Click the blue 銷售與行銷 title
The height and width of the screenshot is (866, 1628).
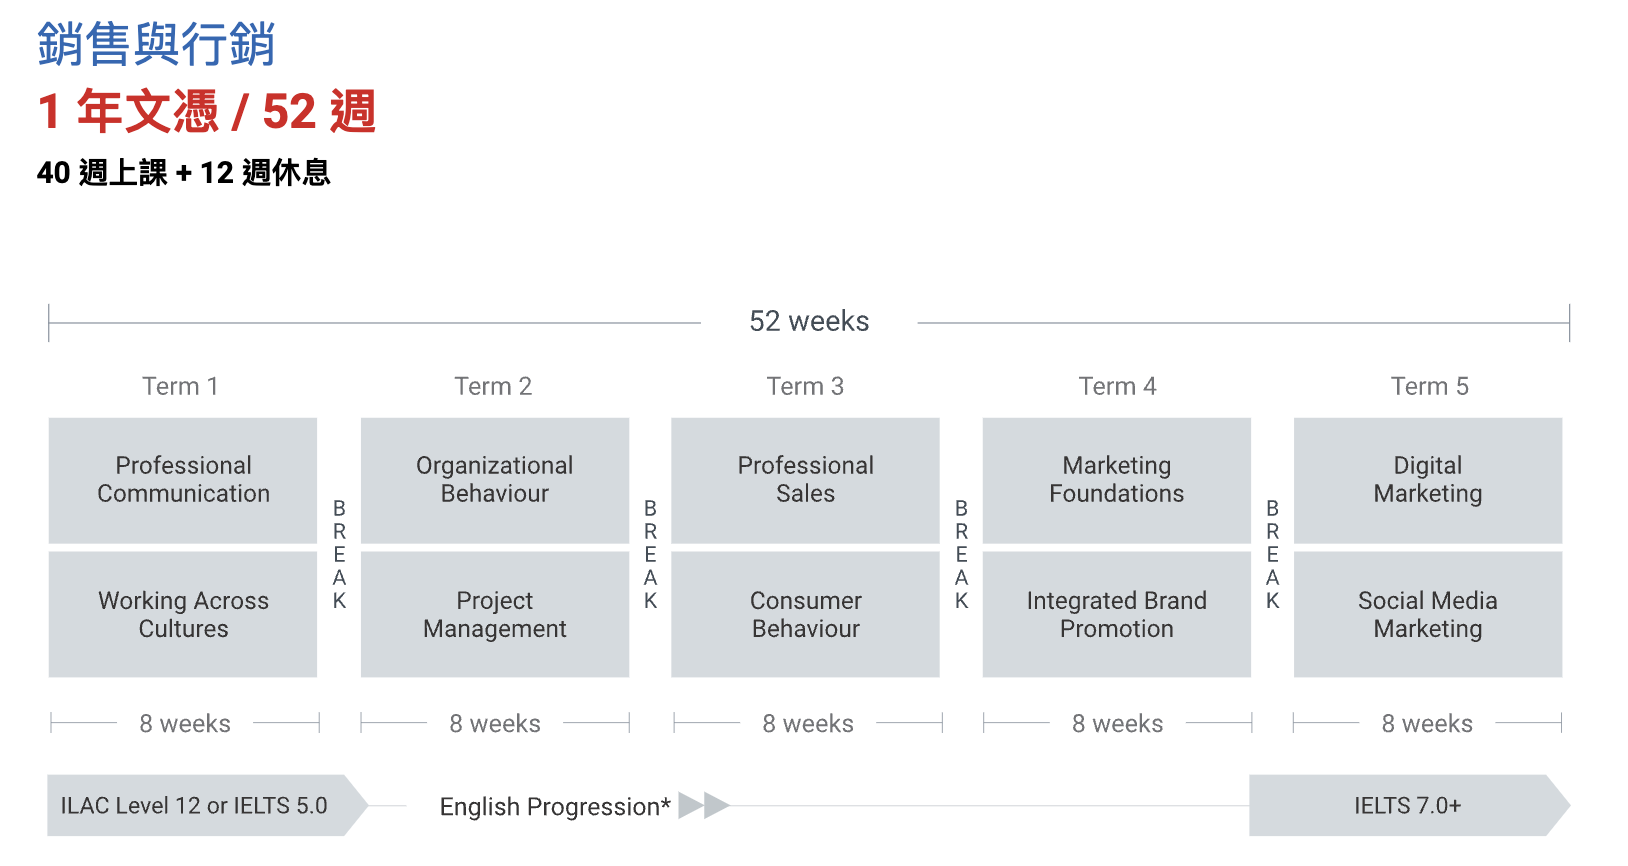coord(156,45)
